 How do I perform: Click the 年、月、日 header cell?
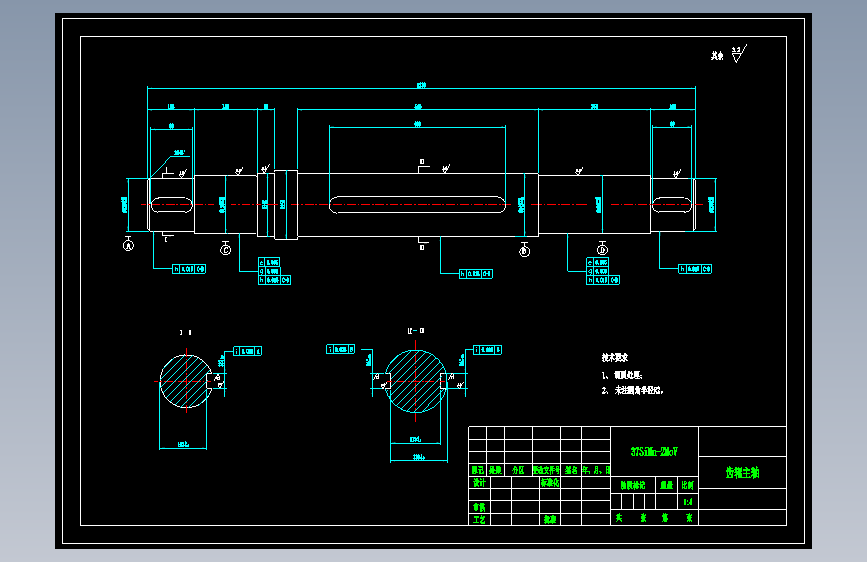pyautogui.click(x=596, y=470)
